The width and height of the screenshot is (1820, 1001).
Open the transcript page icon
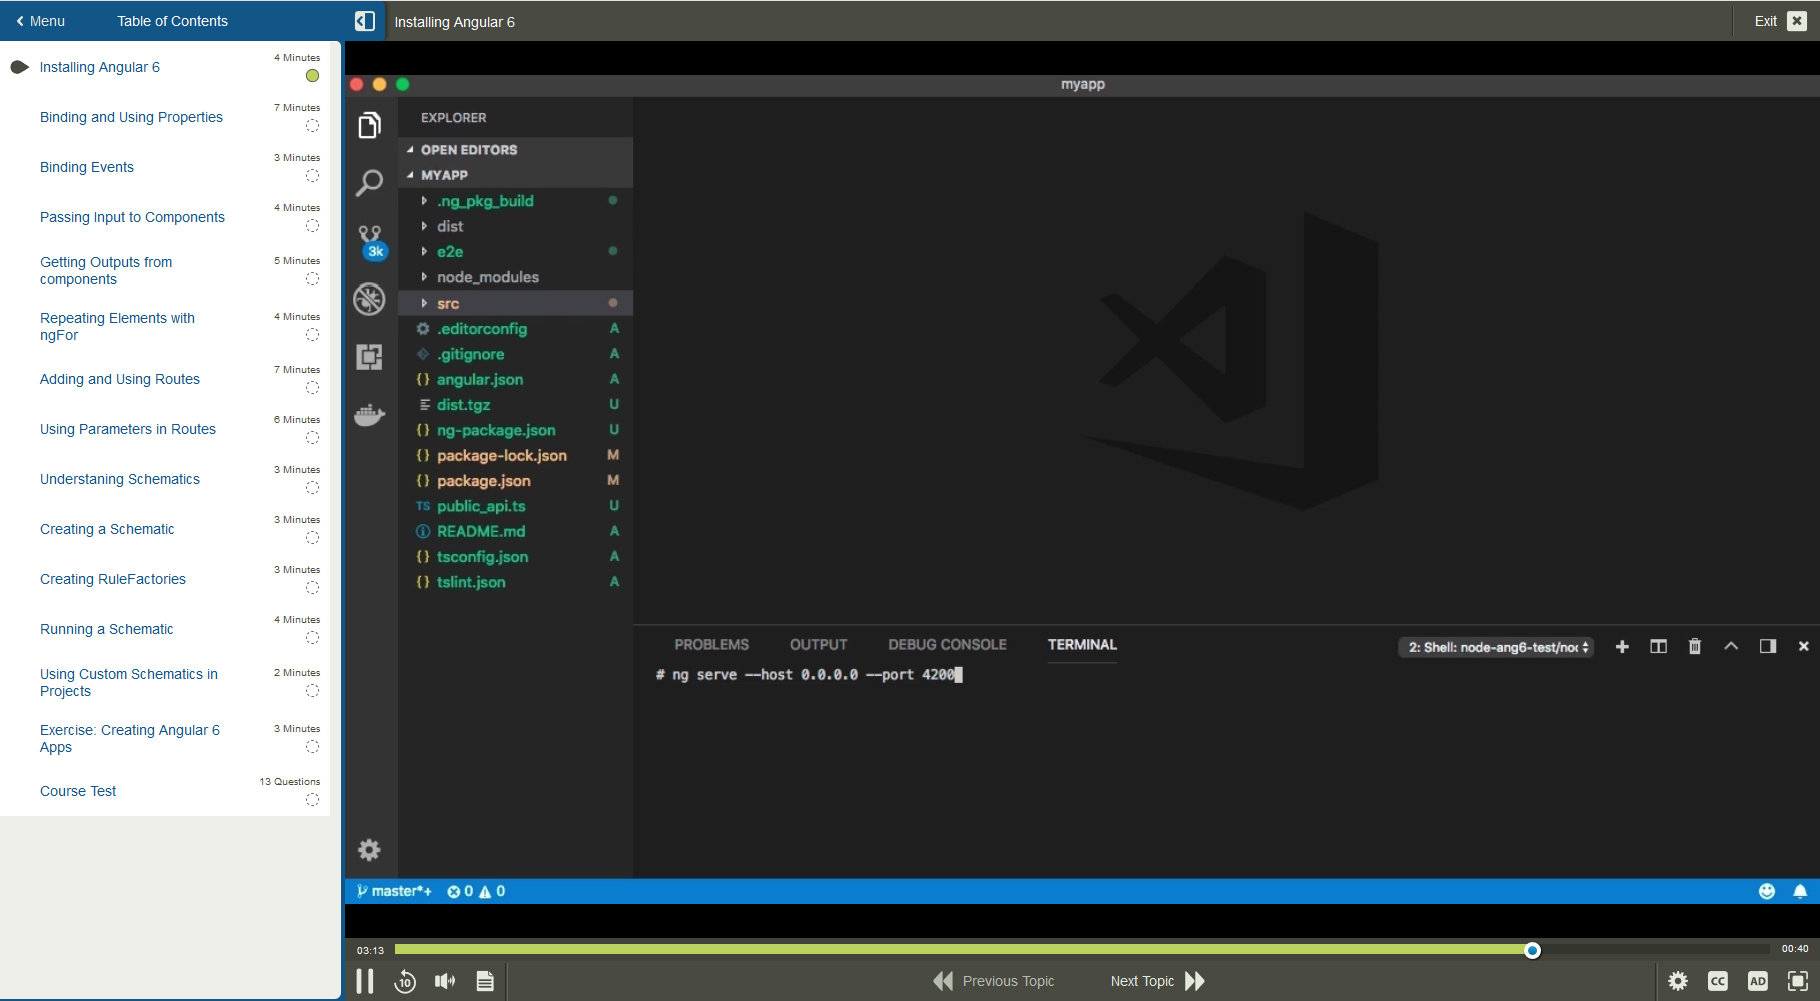(x=485, y=982)
